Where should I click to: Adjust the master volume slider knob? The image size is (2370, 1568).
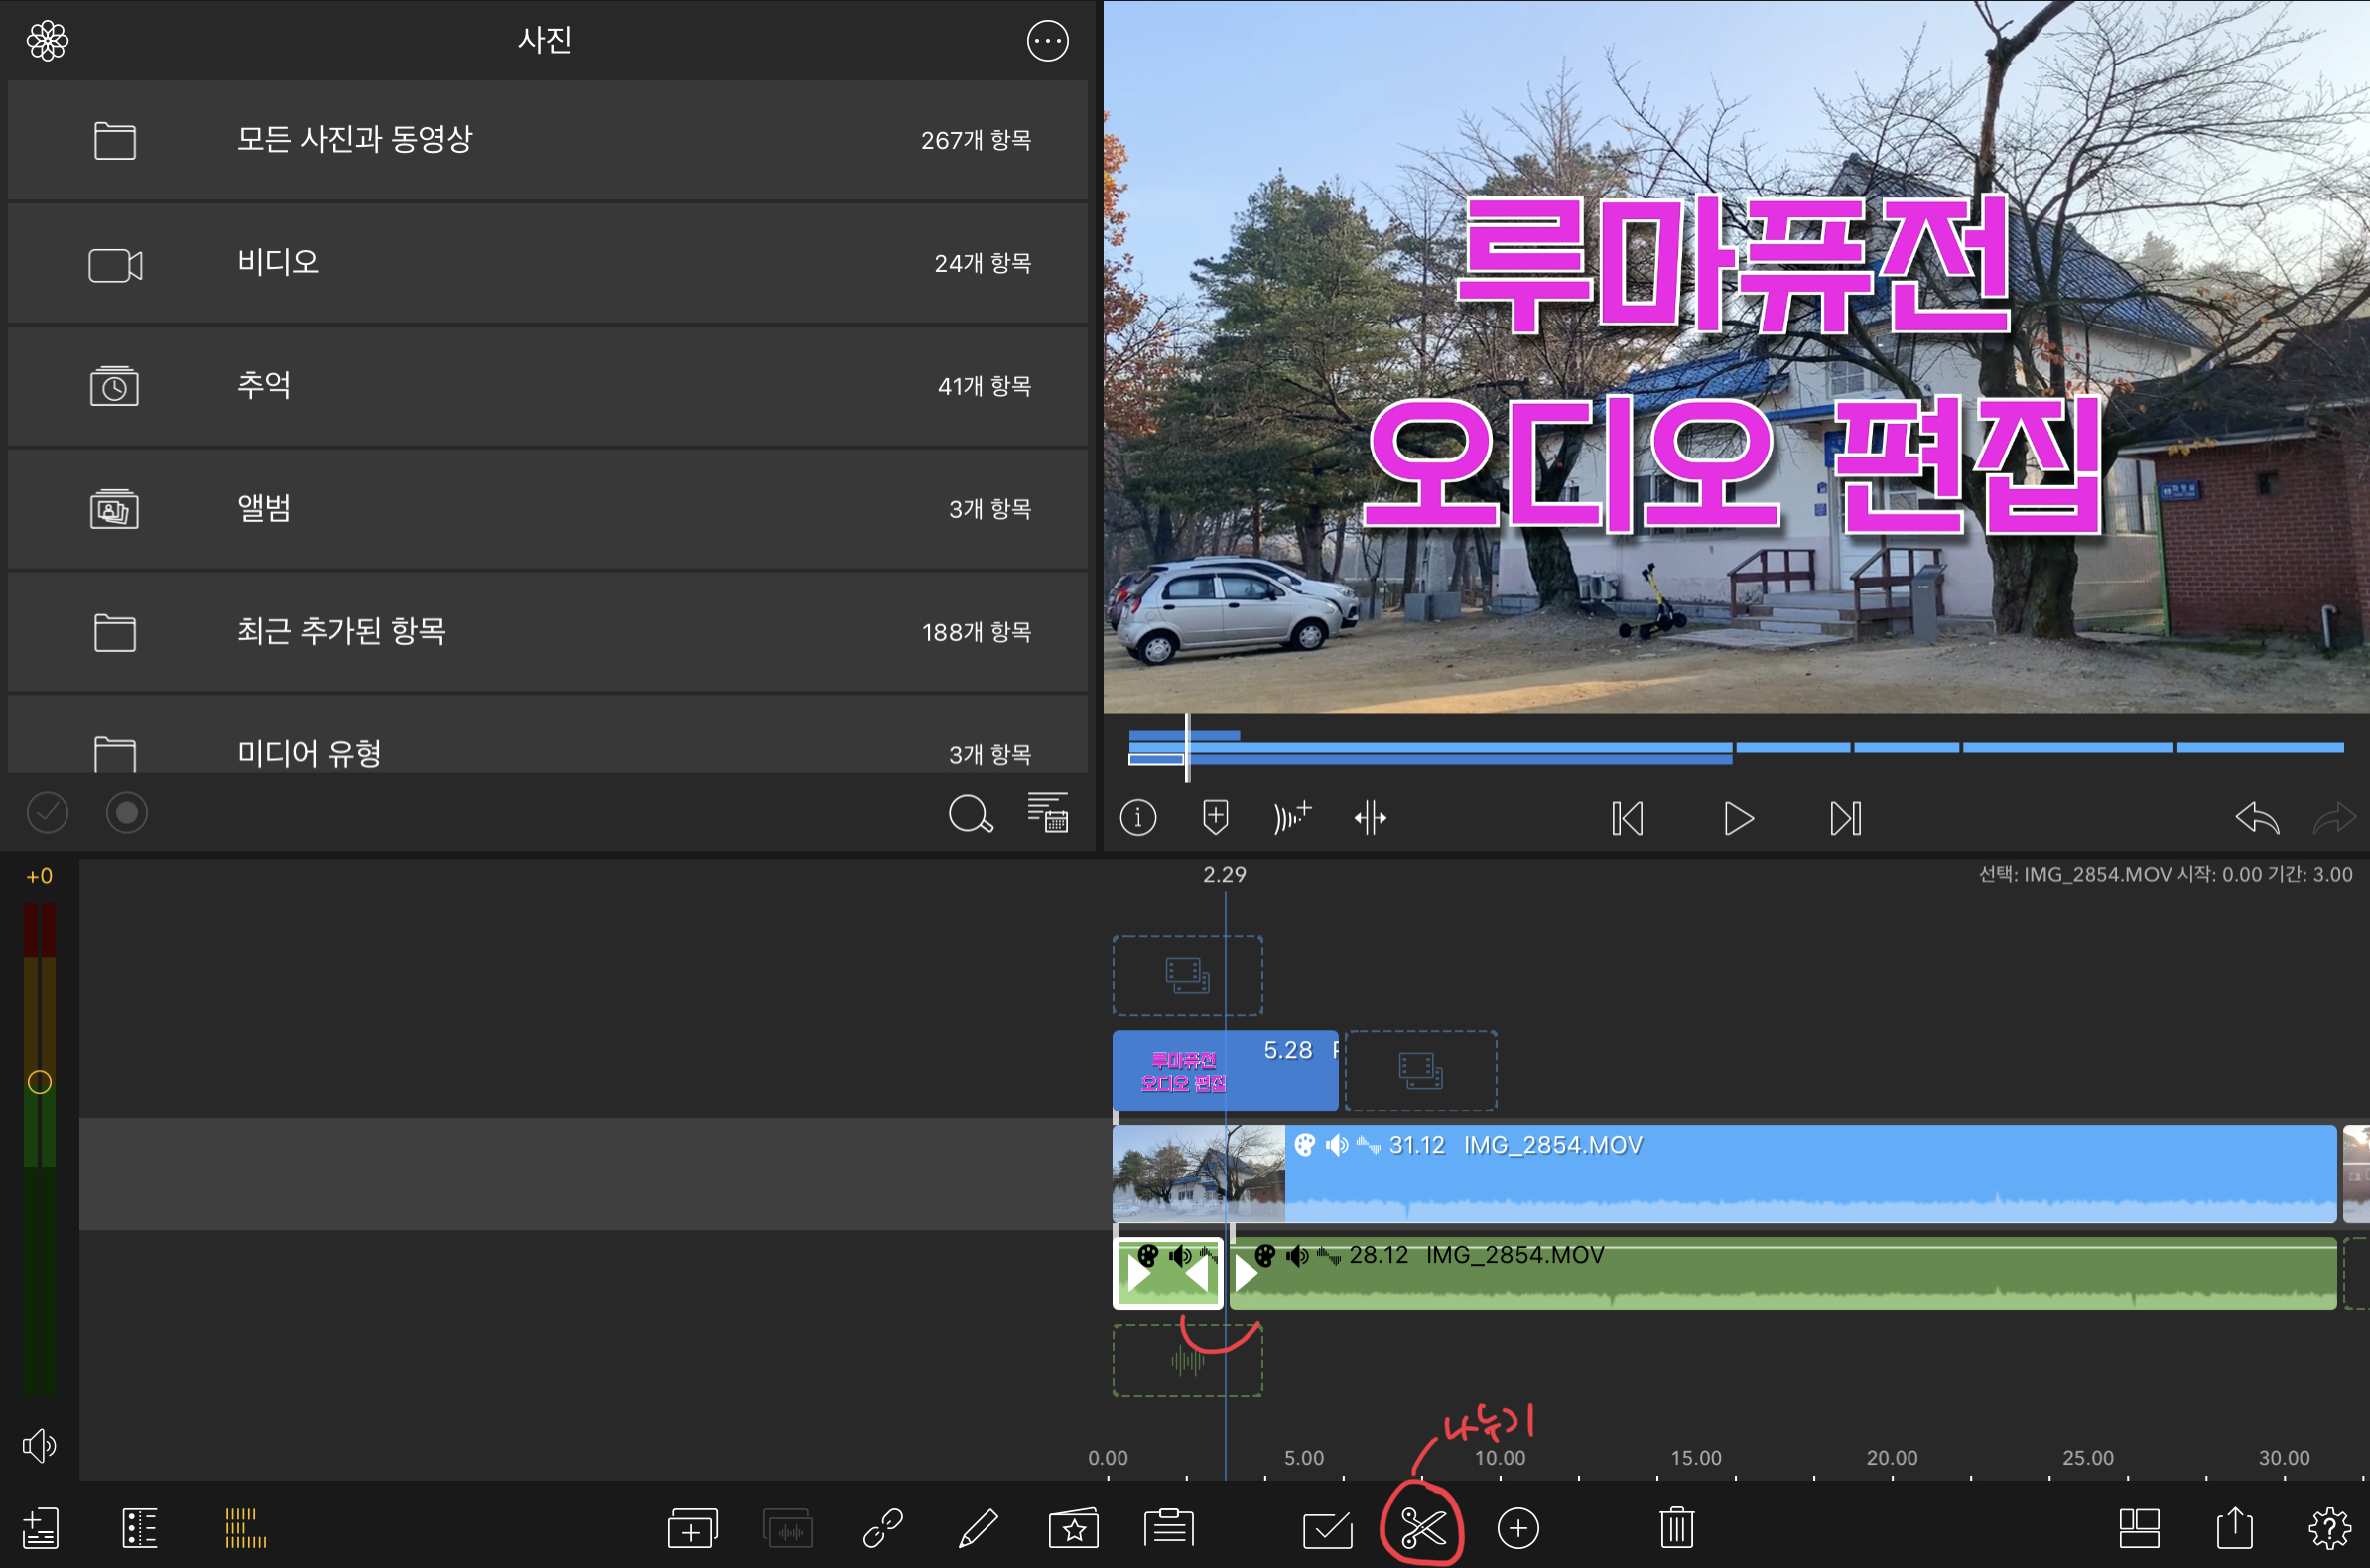click(x=39, y=1082)
